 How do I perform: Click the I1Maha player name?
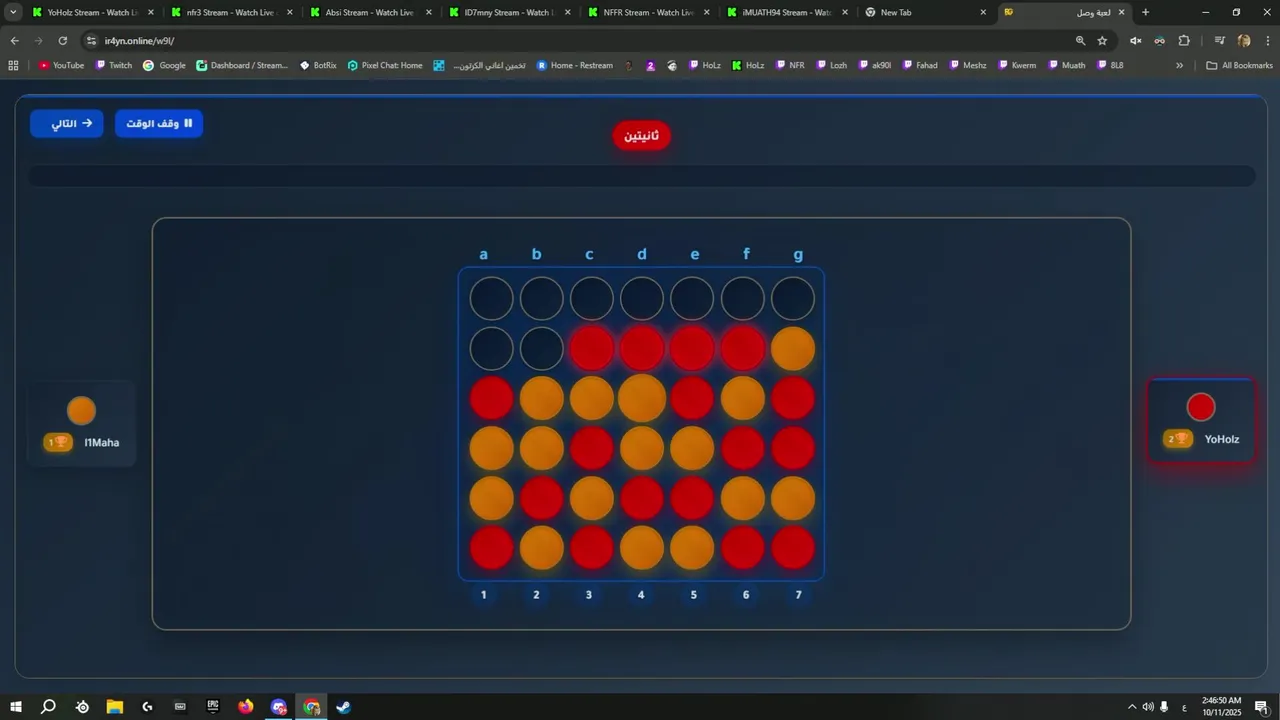[x=102, y=442]
